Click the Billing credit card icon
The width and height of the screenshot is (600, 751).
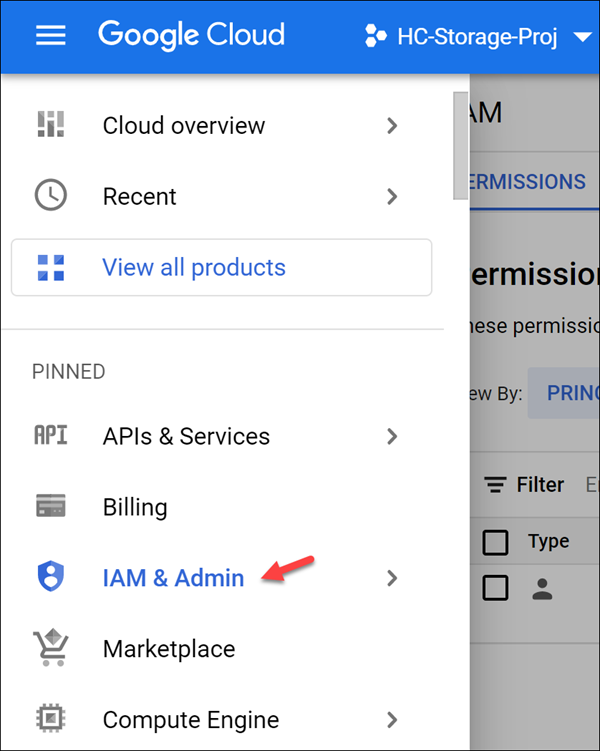[x=51, y=505]
